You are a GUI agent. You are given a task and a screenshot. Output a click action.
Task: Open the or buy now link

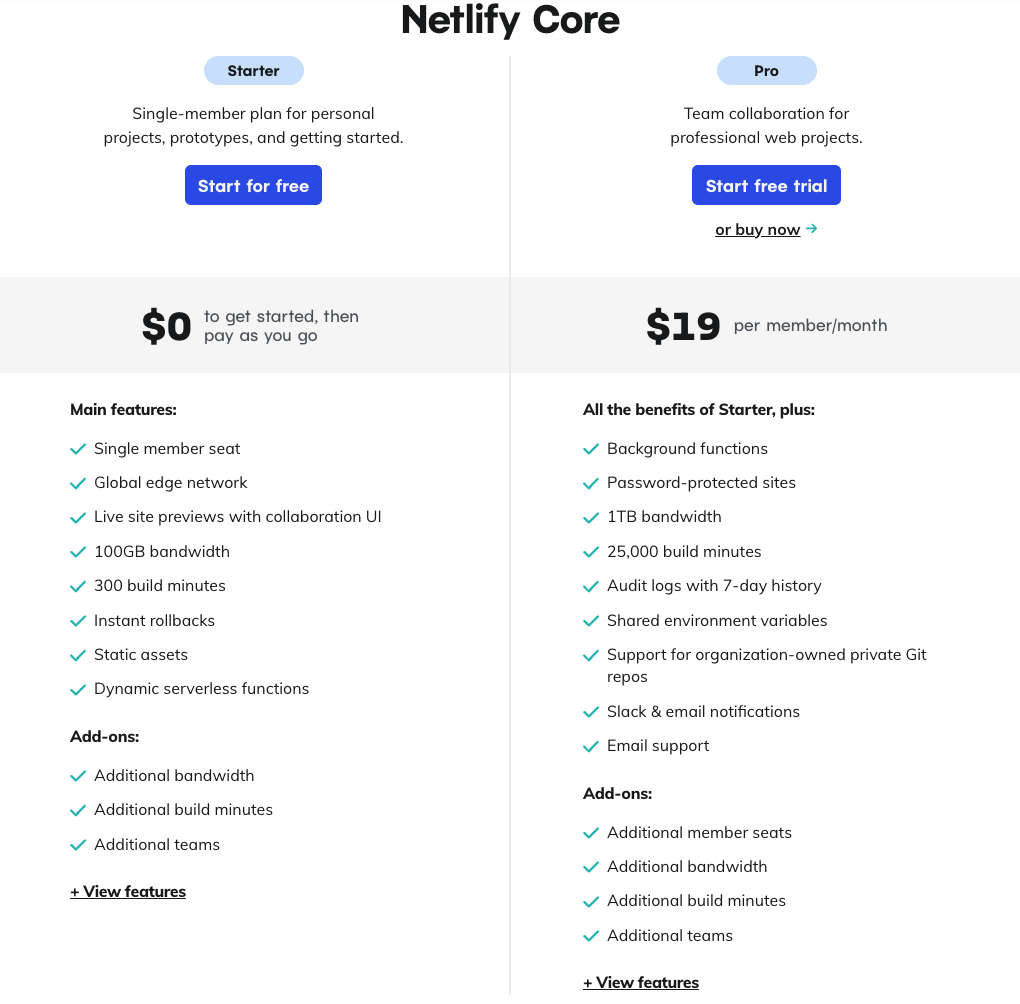[x=758, y=229]
